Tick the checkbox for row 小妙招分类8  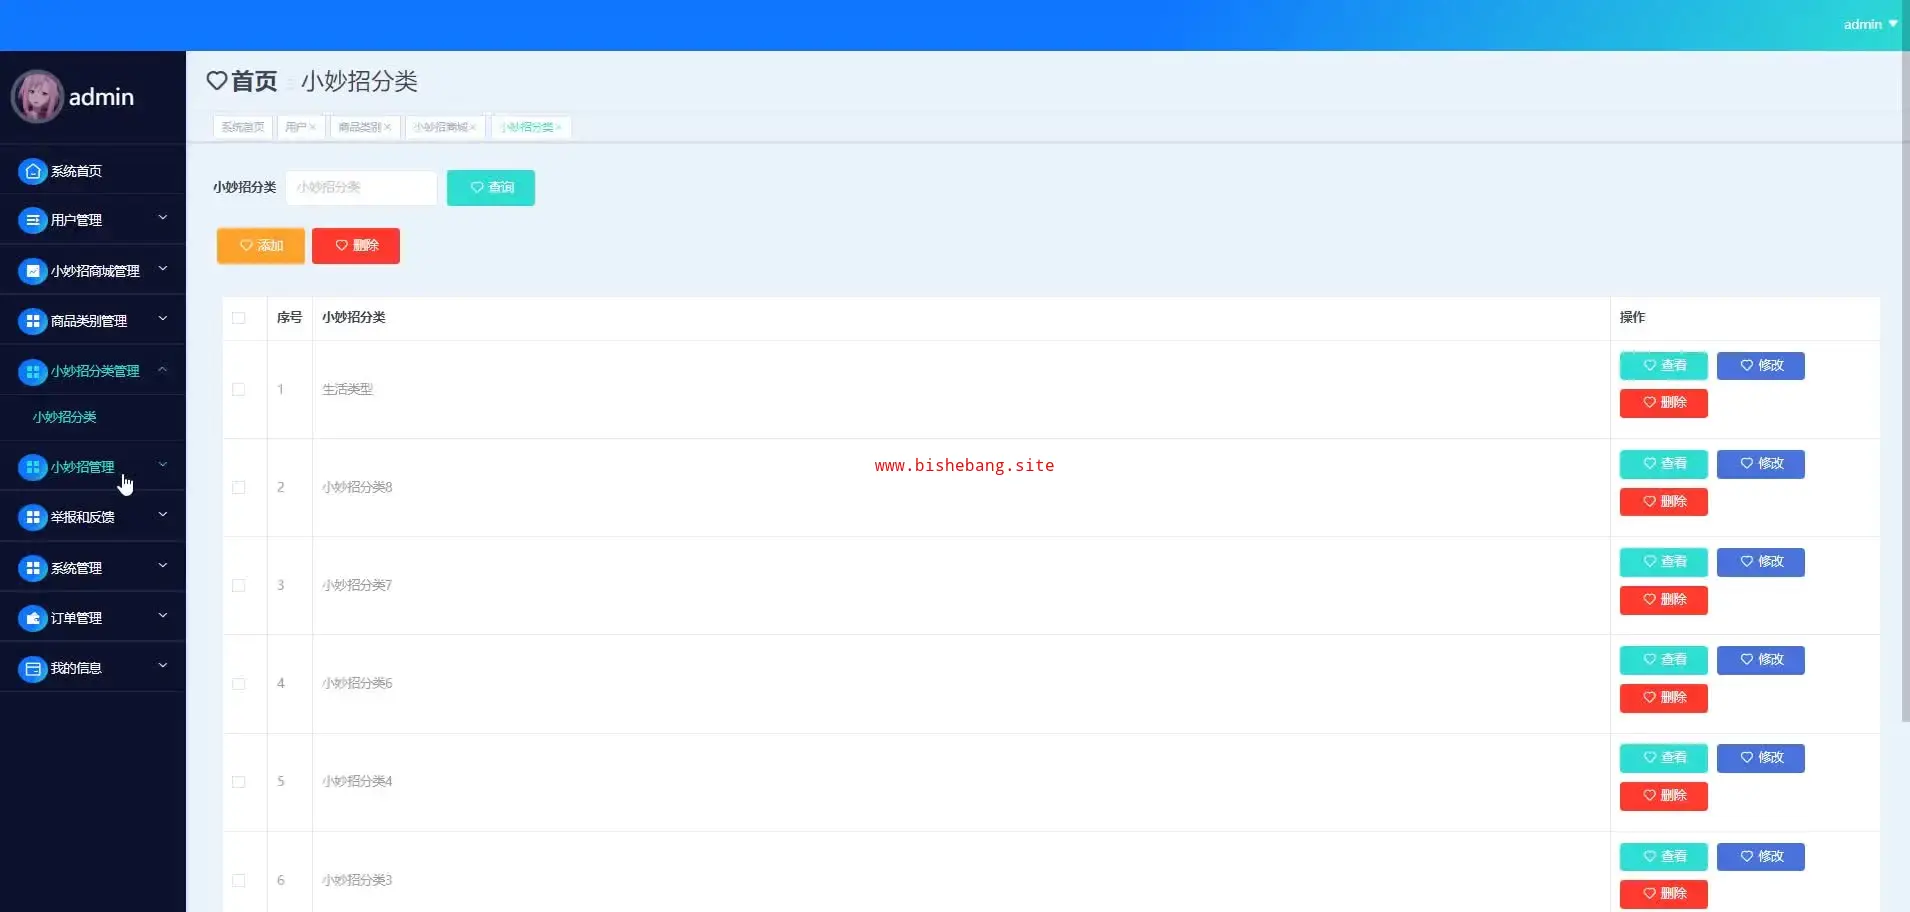(x=239, y=487)
